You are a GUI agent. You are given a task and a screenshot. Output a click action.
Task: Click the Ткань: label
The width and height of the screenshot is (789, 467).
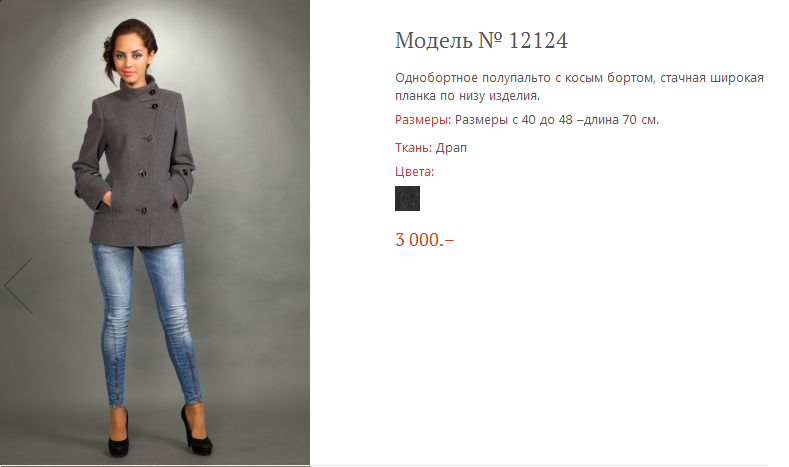[x=413, y=147]
